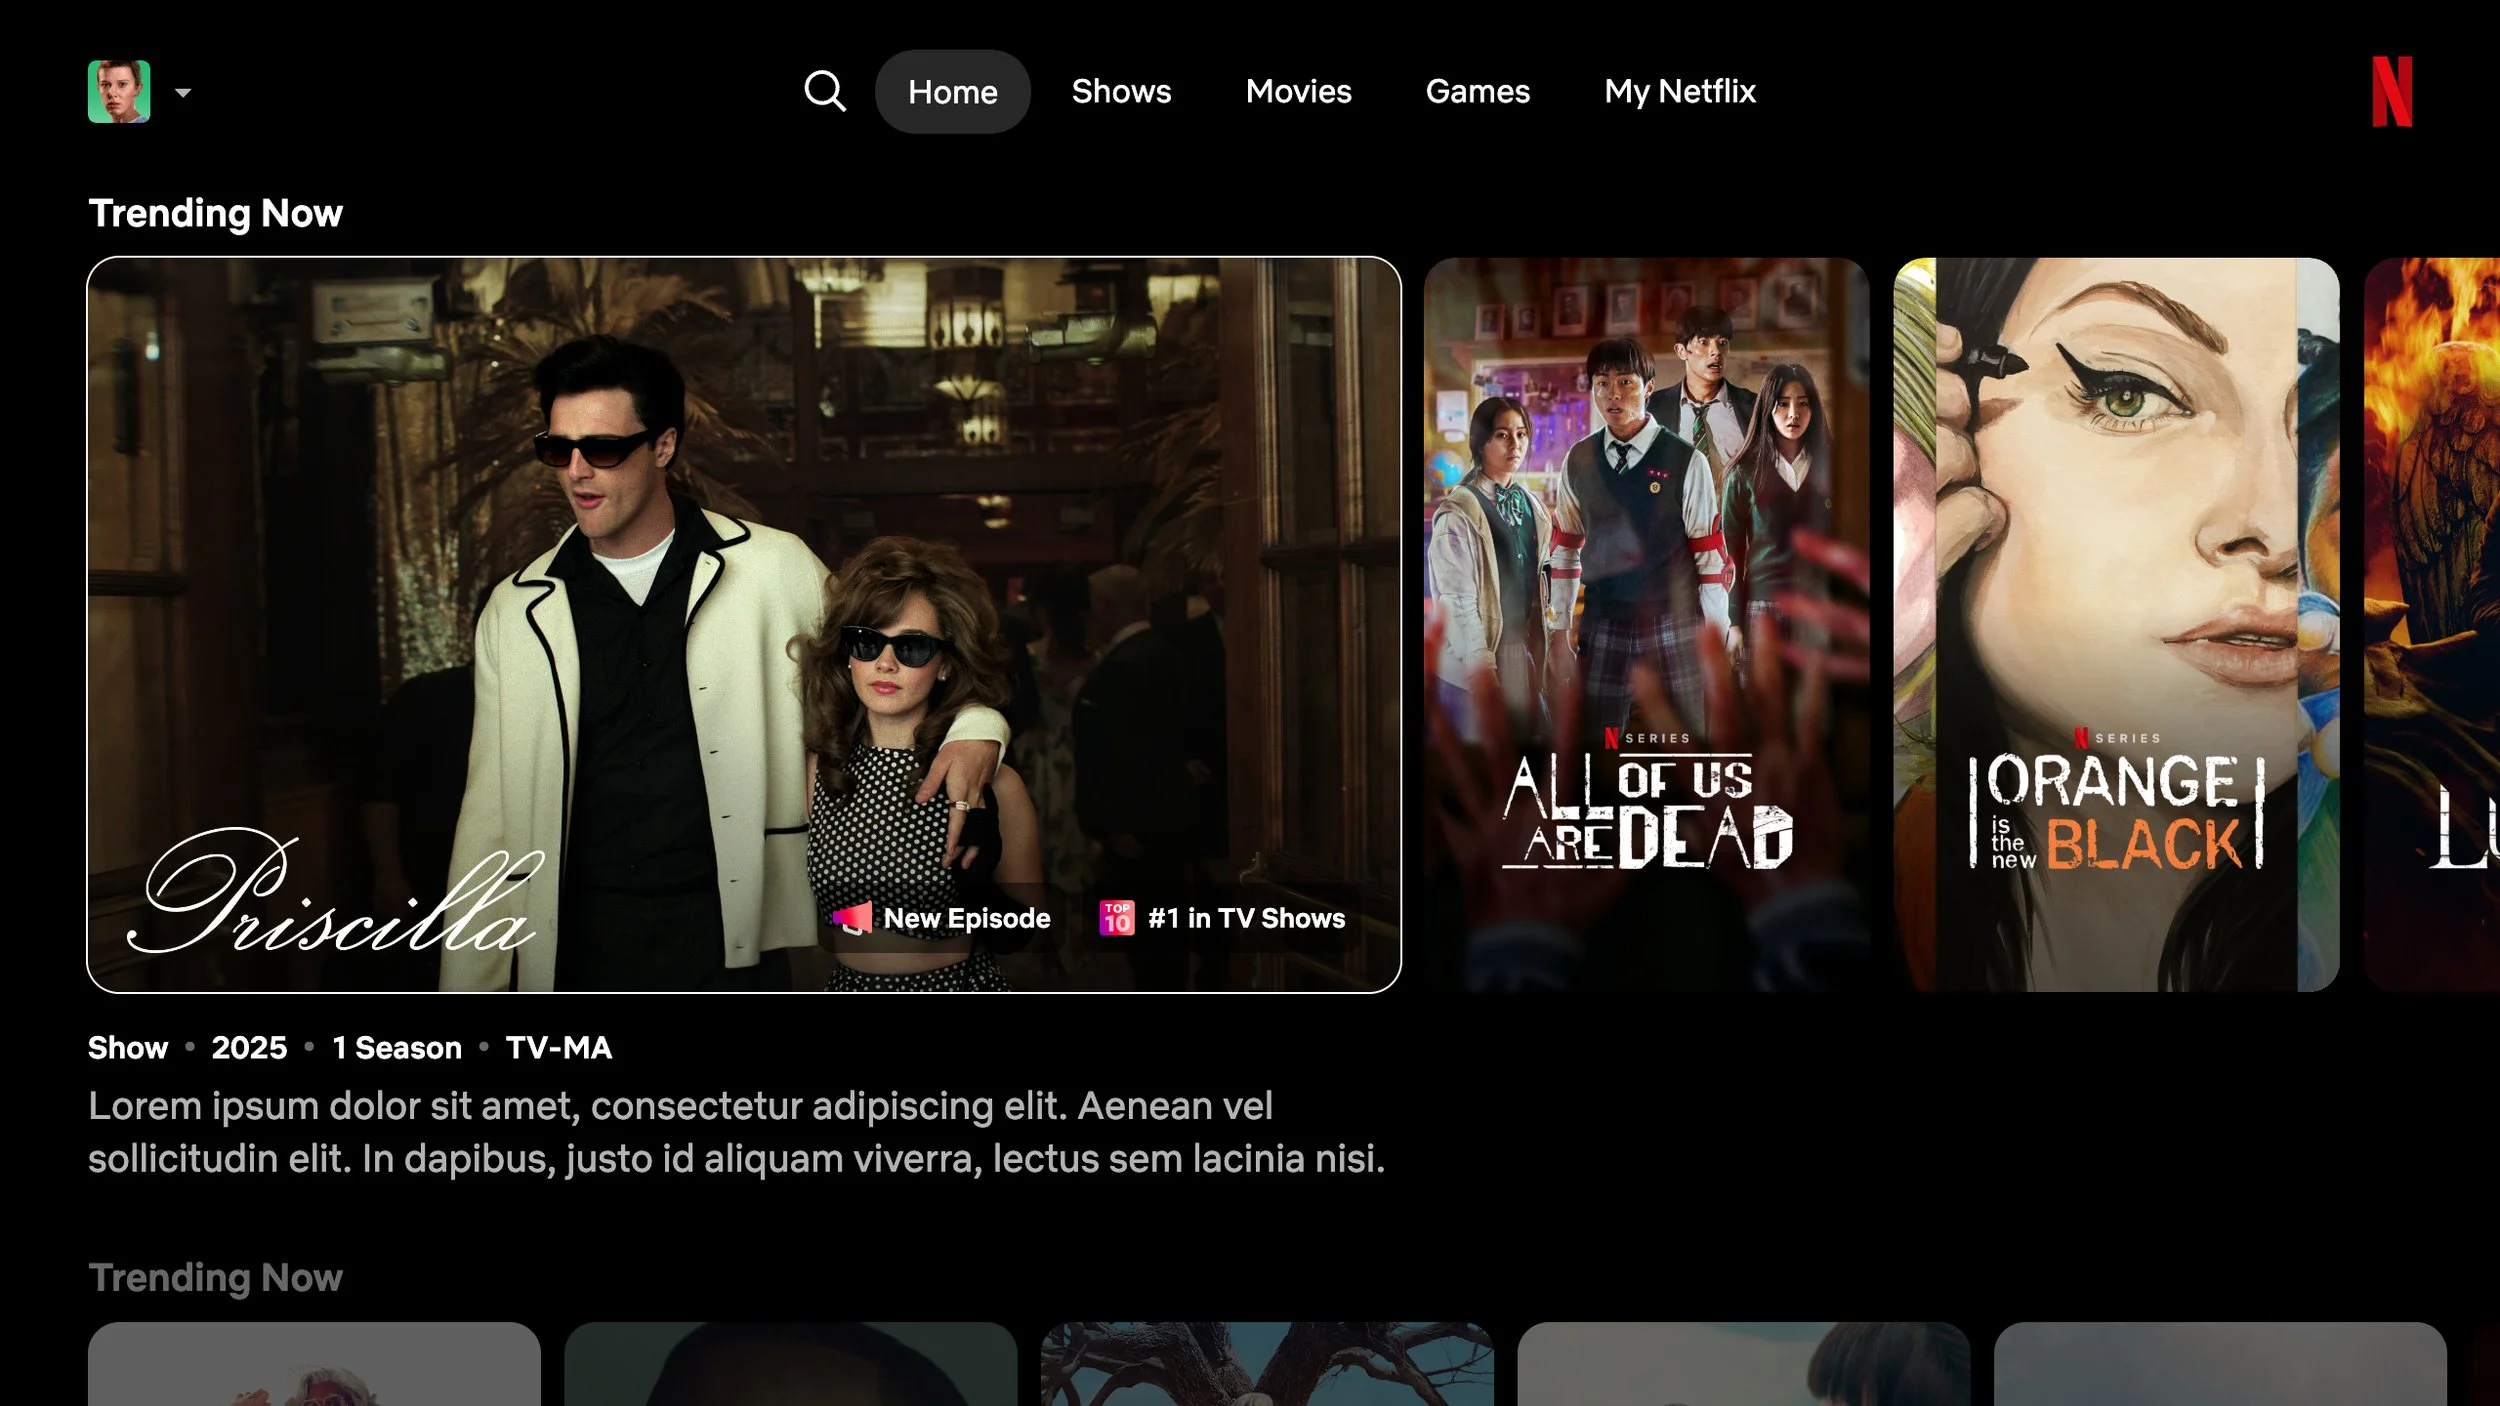The image size is (2500, 1406).
Task: Click the red Netflix N logo
Action: [2391, 91]
